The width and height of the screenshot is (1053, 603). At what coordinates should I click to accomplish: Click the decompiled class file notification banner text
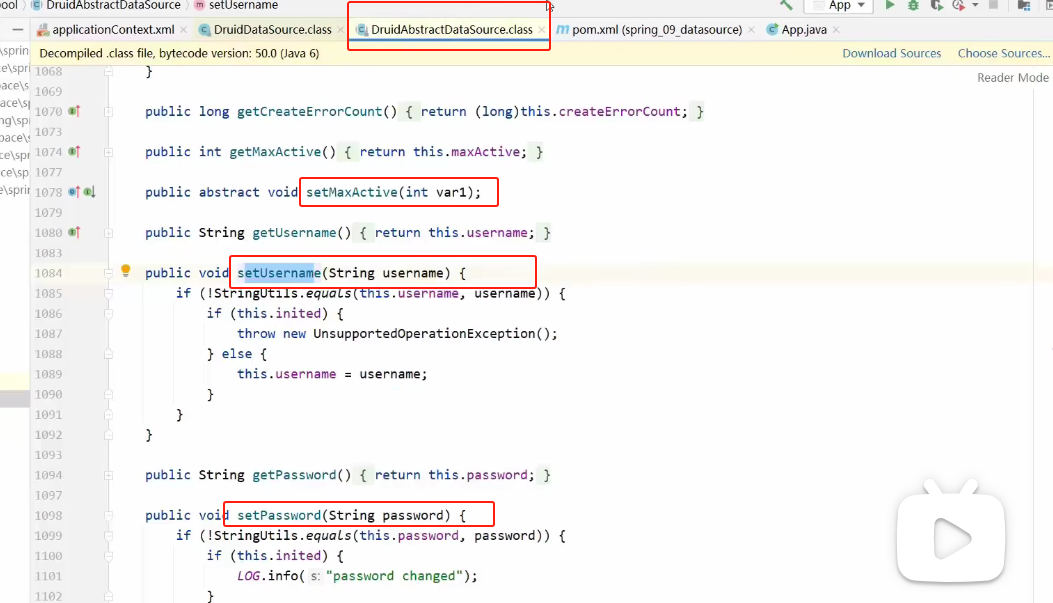[179, 53]
